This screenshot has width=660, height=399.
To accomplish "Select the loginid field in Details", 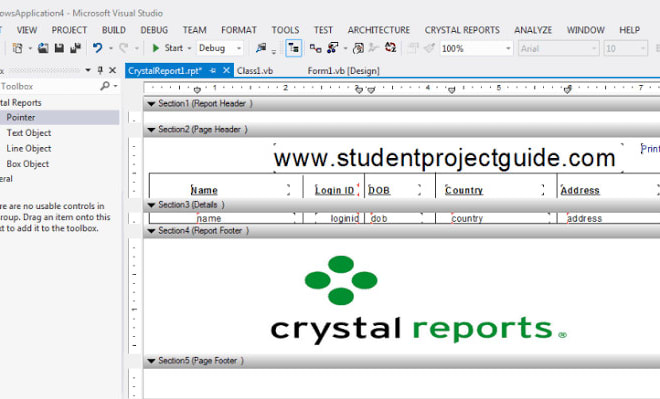I will pyautogui.click(x=337, y=218).
